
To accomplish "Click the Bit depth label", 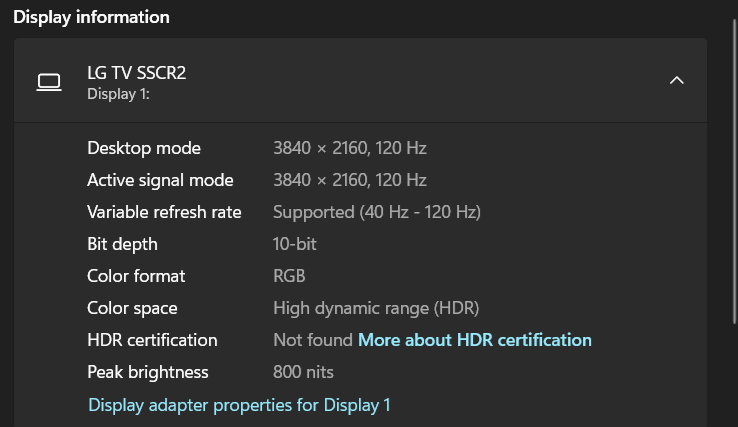I will click(x=122, y=244).
